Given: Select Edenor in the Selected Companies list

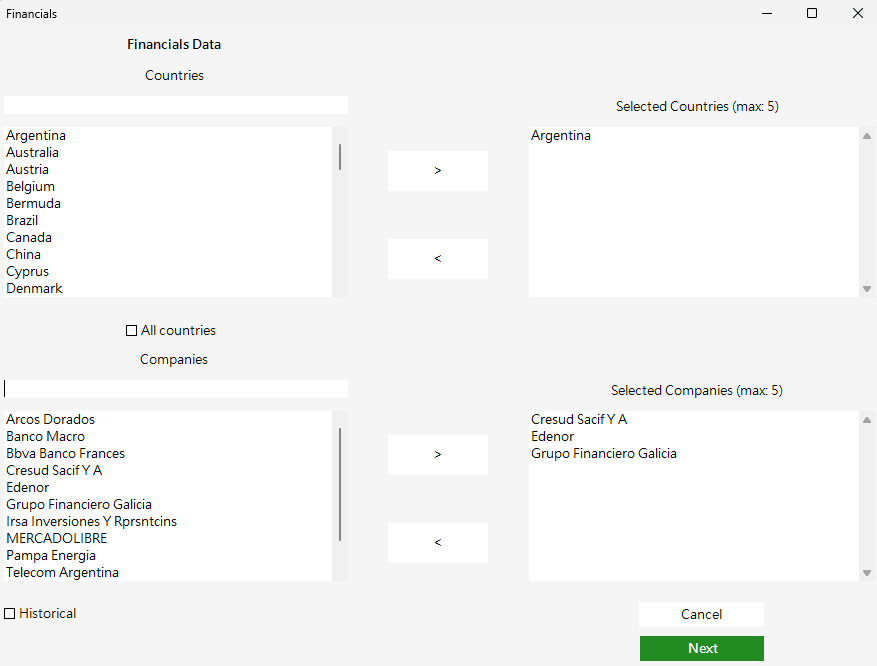Looking at the screenshot, I should (550, 436).
